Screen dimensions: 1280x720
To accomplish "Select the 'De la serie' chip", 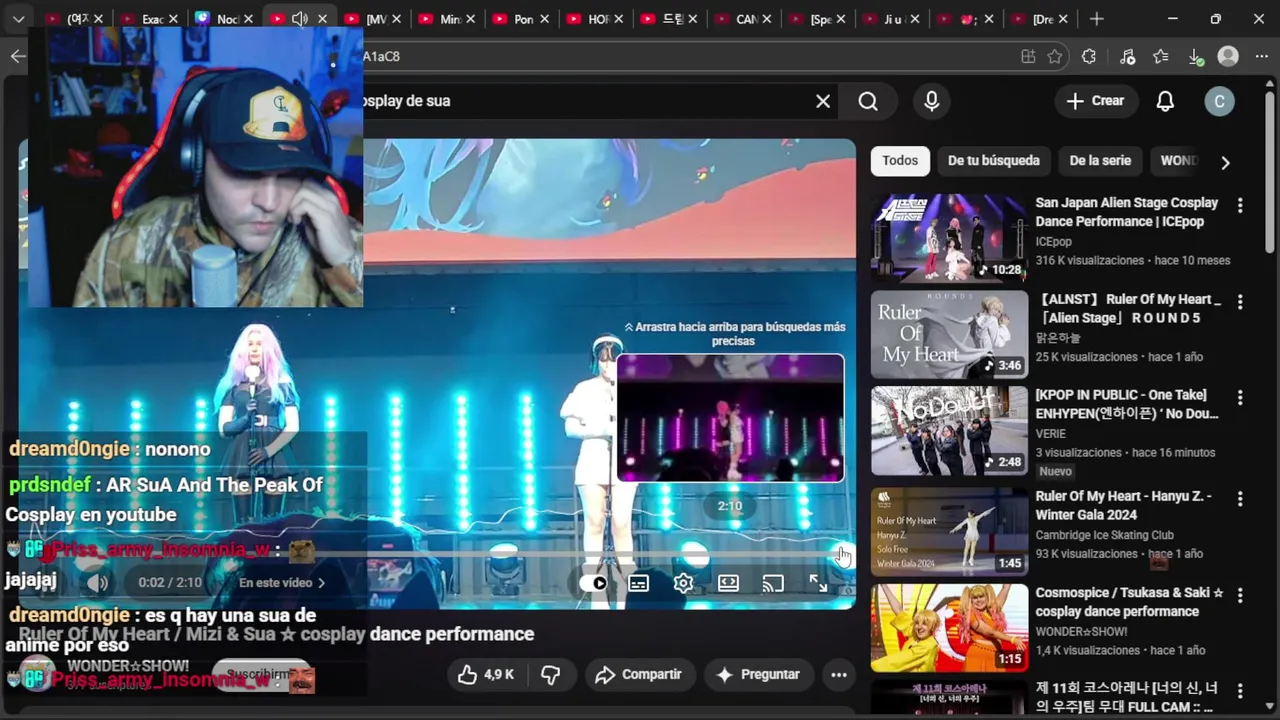I will [1100, 160].
